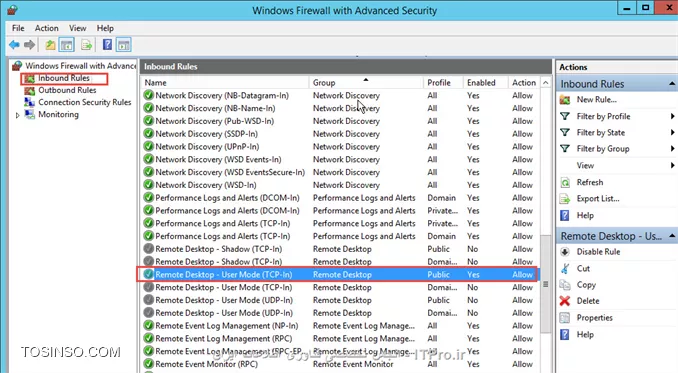Image resolution: width=678 pixels, height=373 pixels.
Task: Click the Forward arrow toolbar icon
Action: pos(29,45)
